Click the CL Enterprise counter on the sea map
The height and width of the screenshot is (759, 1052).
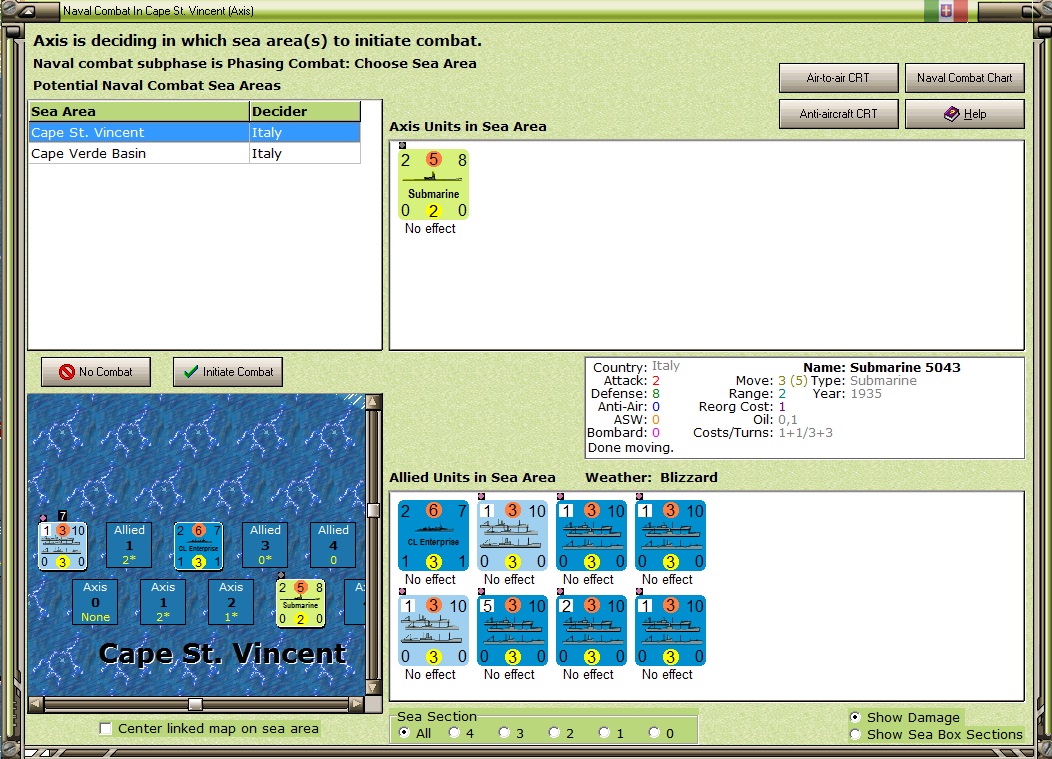(199, 546)
